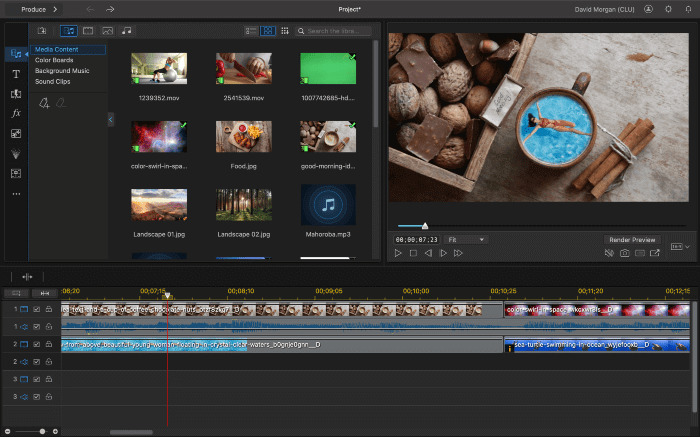Toggle the lock on video track 3
The image size is (700, 438).
50,380
